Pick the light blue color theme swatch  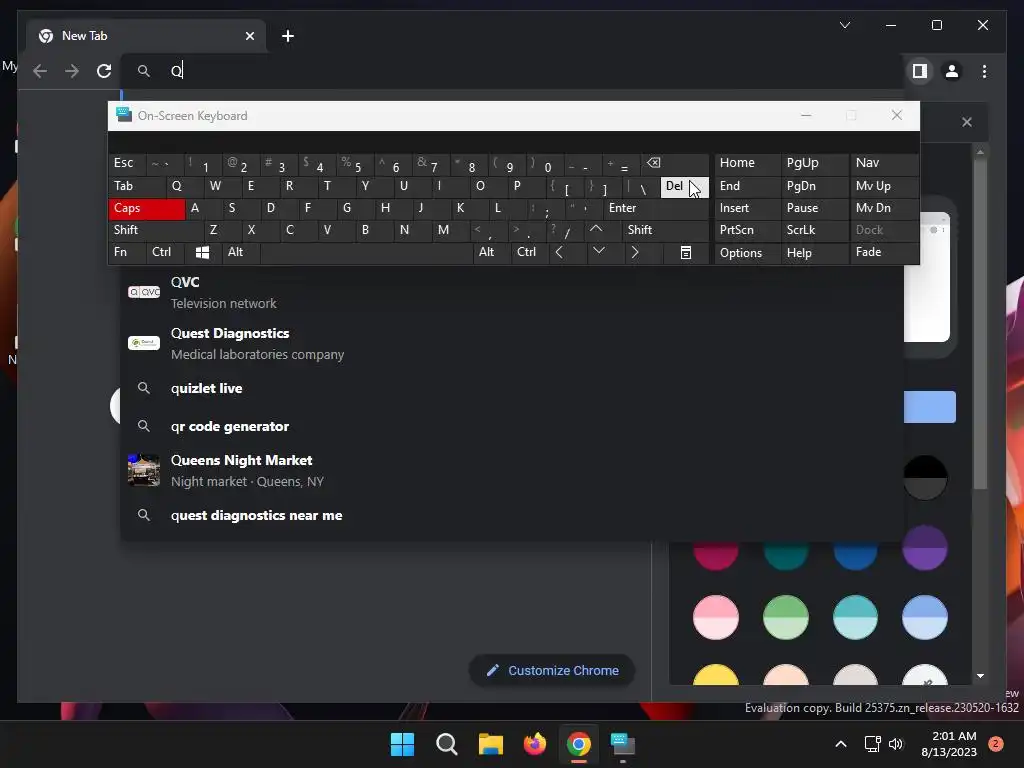click(925, 617)
